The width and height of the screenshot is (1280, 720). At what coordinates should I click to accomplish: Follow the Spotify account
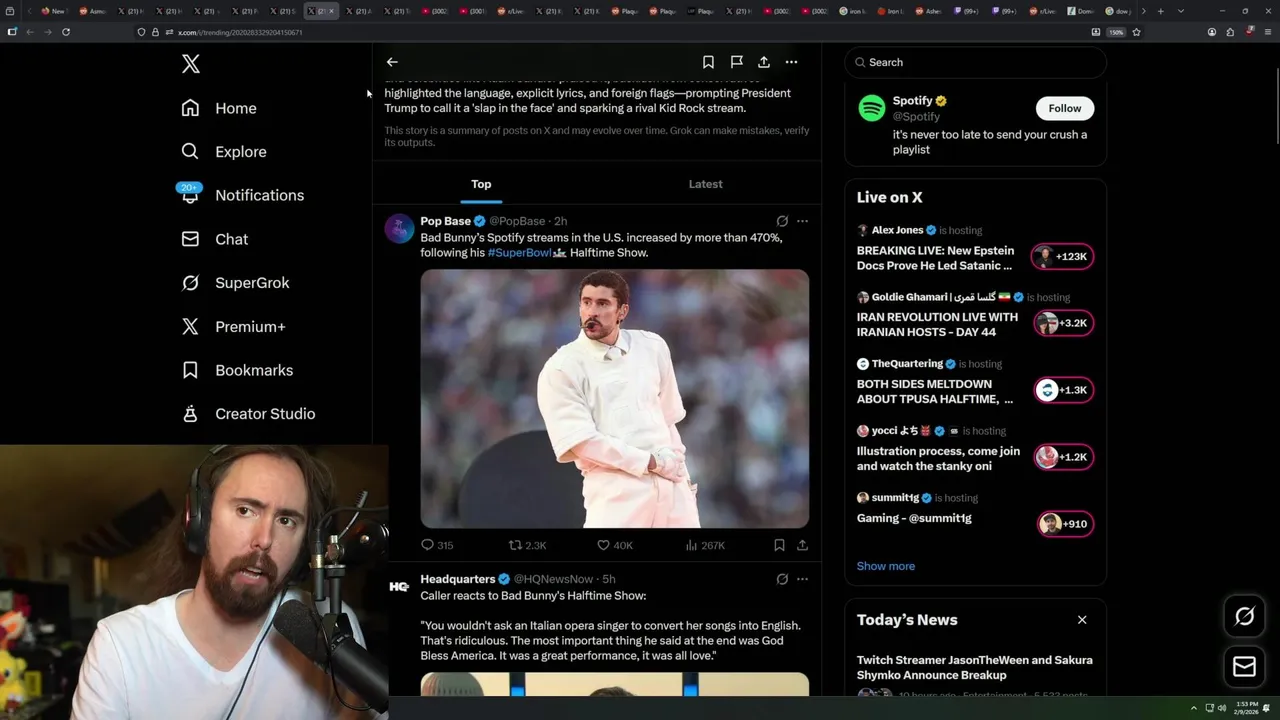click(1065, 108)
